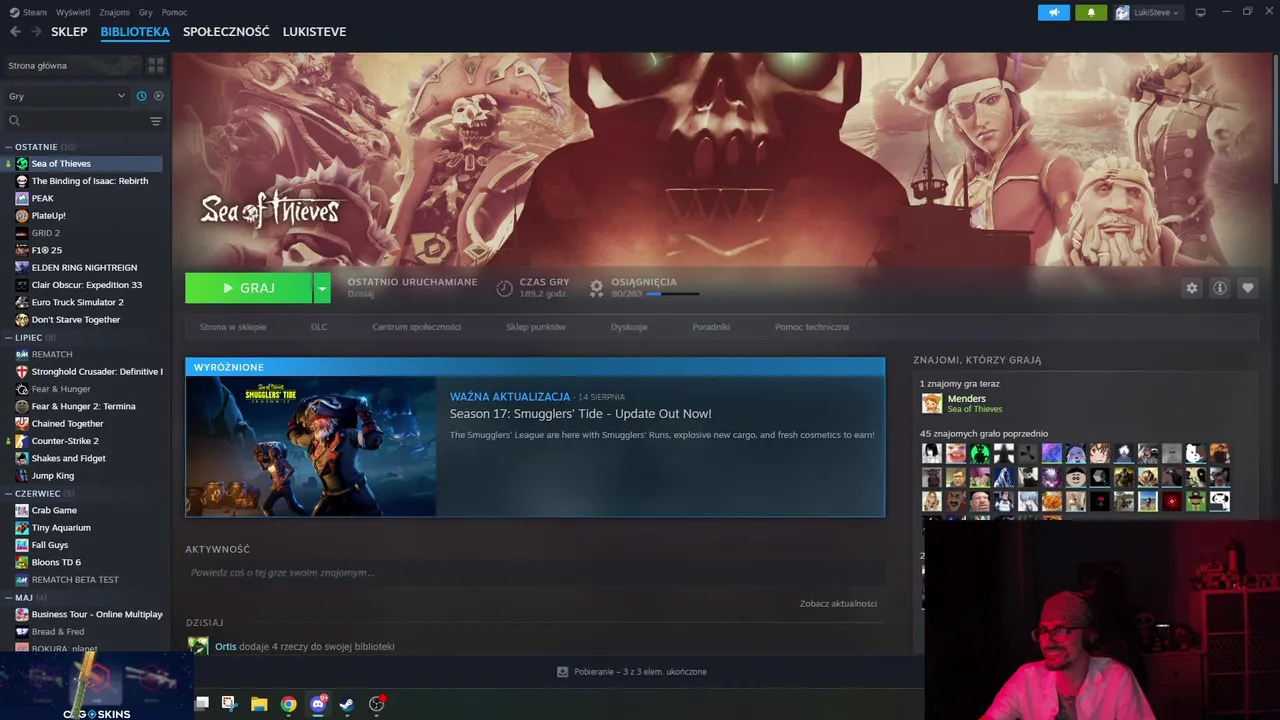Select Euro Truck Simulator 2

[77, 302]
